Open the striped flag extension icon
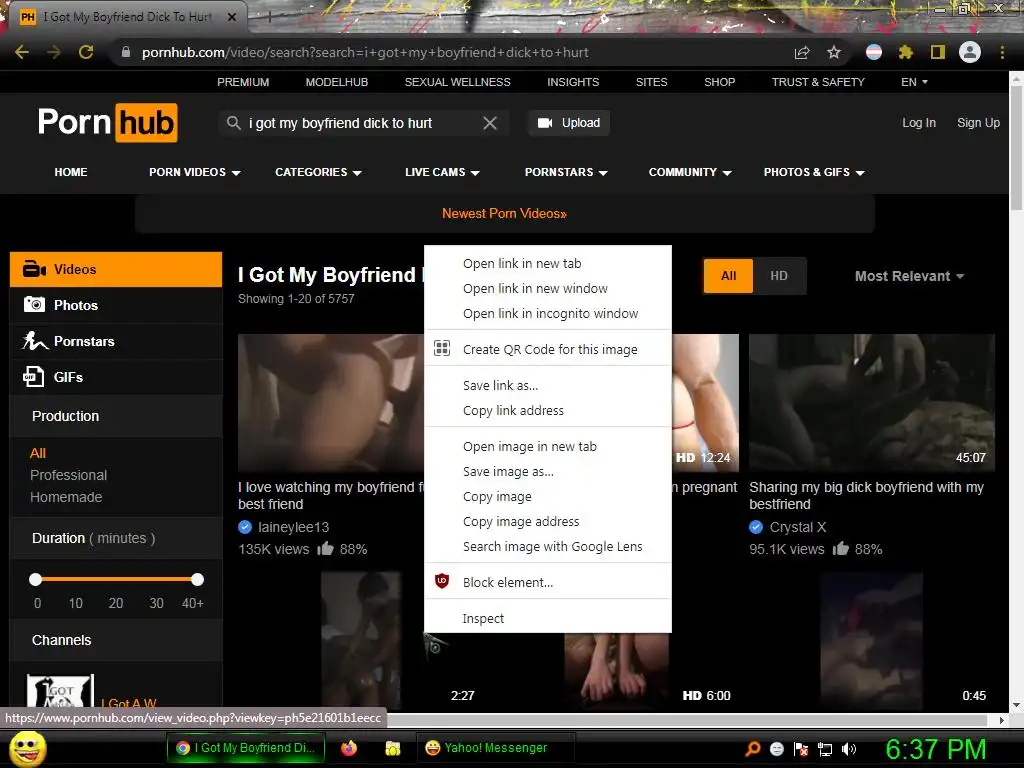The image size is (1024, 768). pyautogui.click(x=874, y=52)
